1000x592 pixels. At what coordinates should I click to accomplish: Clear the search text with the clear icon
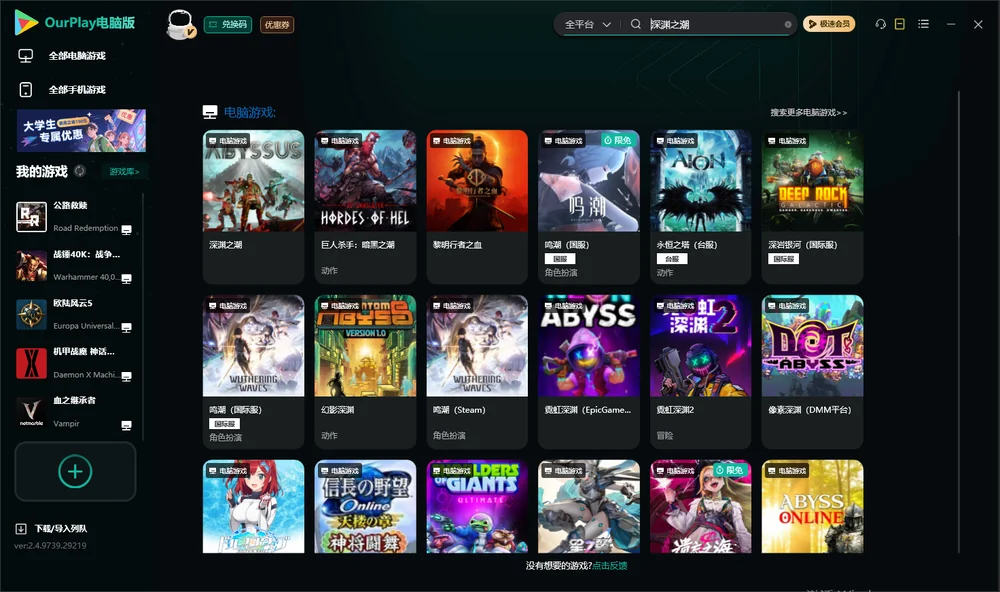pos(788,24)
